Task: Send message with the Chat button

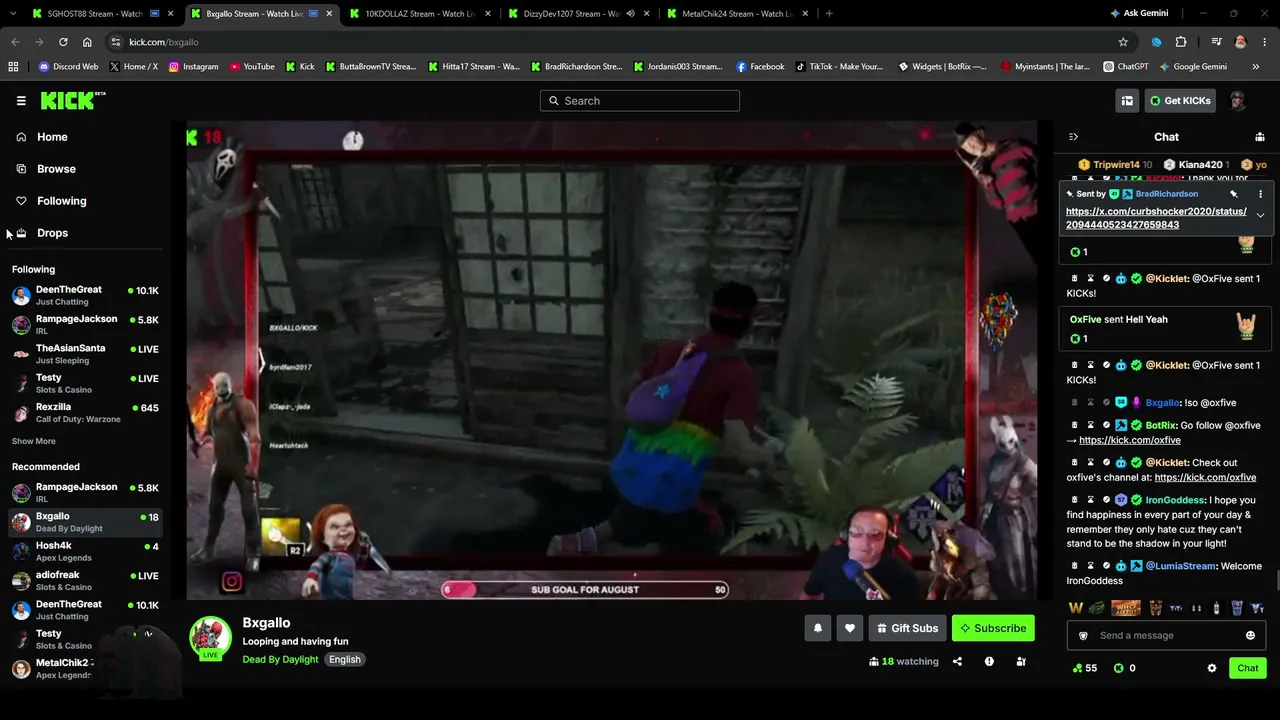Action: pyautogui.click(x=1248, y=668)
